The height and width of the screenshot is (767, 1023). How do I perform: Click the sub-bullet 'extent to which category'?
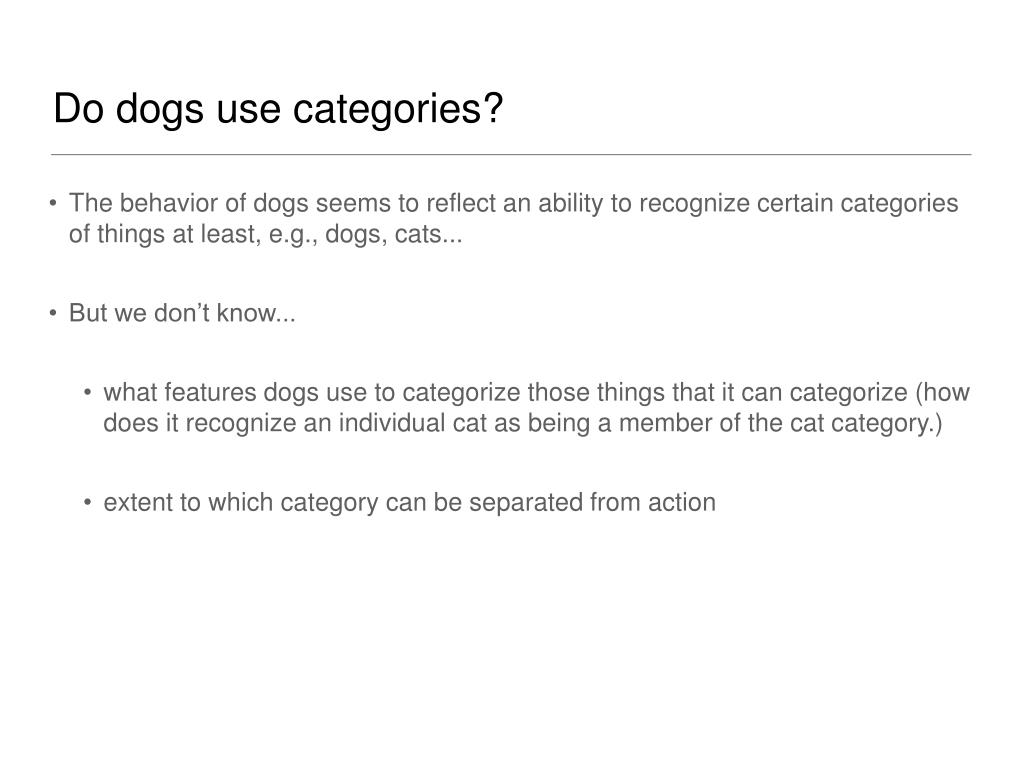(x=409, y=503)
